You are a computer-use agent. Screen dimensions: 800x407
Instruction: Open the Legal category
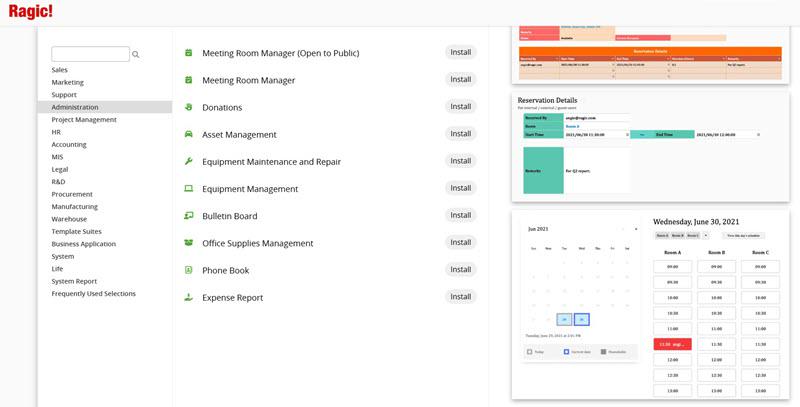click(60, 169)
